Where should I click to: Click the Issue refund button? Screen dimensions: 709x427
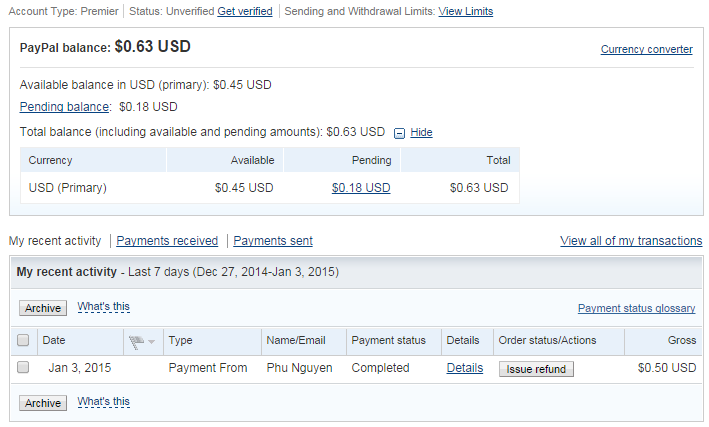coord(536,369)
